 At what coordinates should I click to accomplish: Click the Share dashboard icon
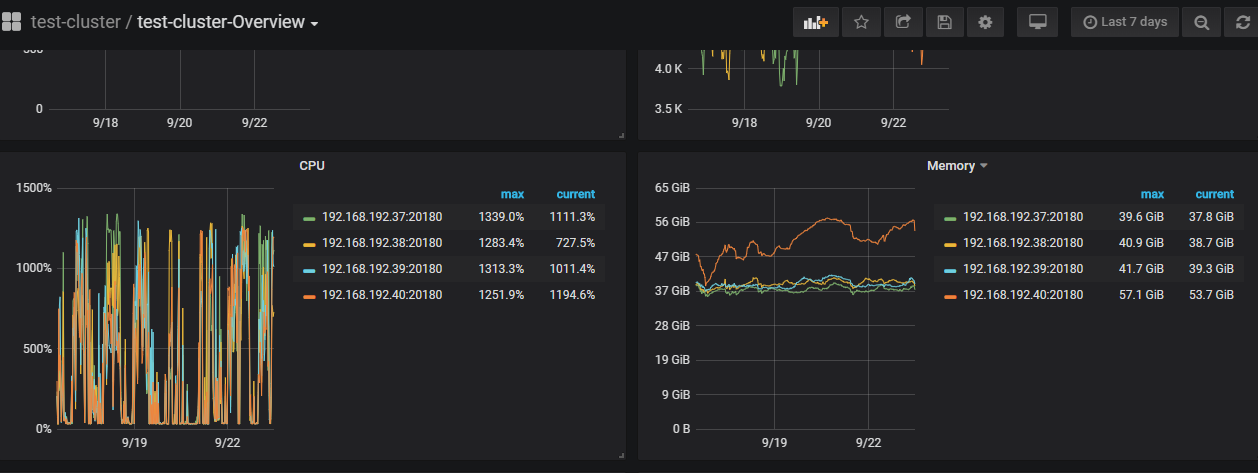point(903,22)
